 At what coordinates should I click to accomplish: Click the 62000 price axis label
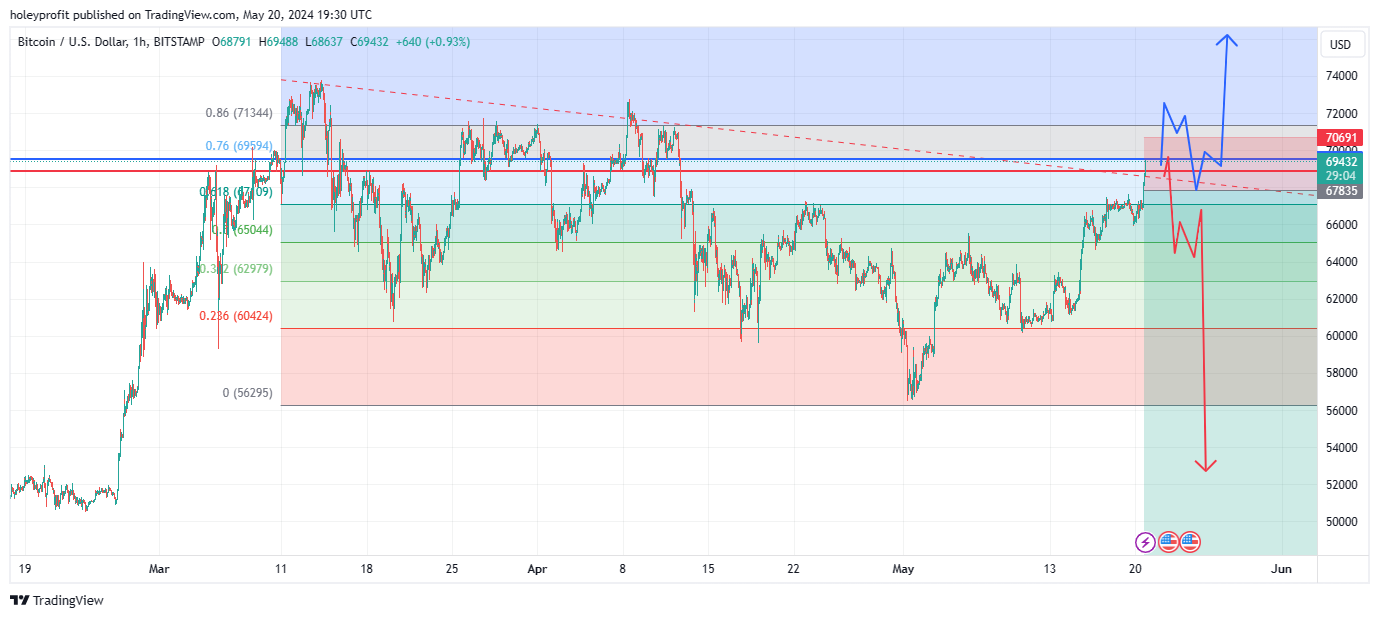coord(1341,299)
